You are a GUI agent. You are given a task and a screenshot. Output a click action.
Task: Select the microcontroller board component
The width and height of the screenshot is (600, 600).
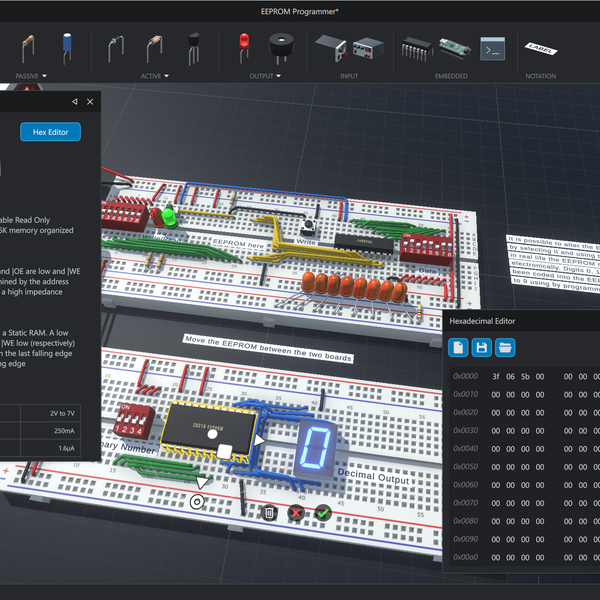(x=455, y=48)
